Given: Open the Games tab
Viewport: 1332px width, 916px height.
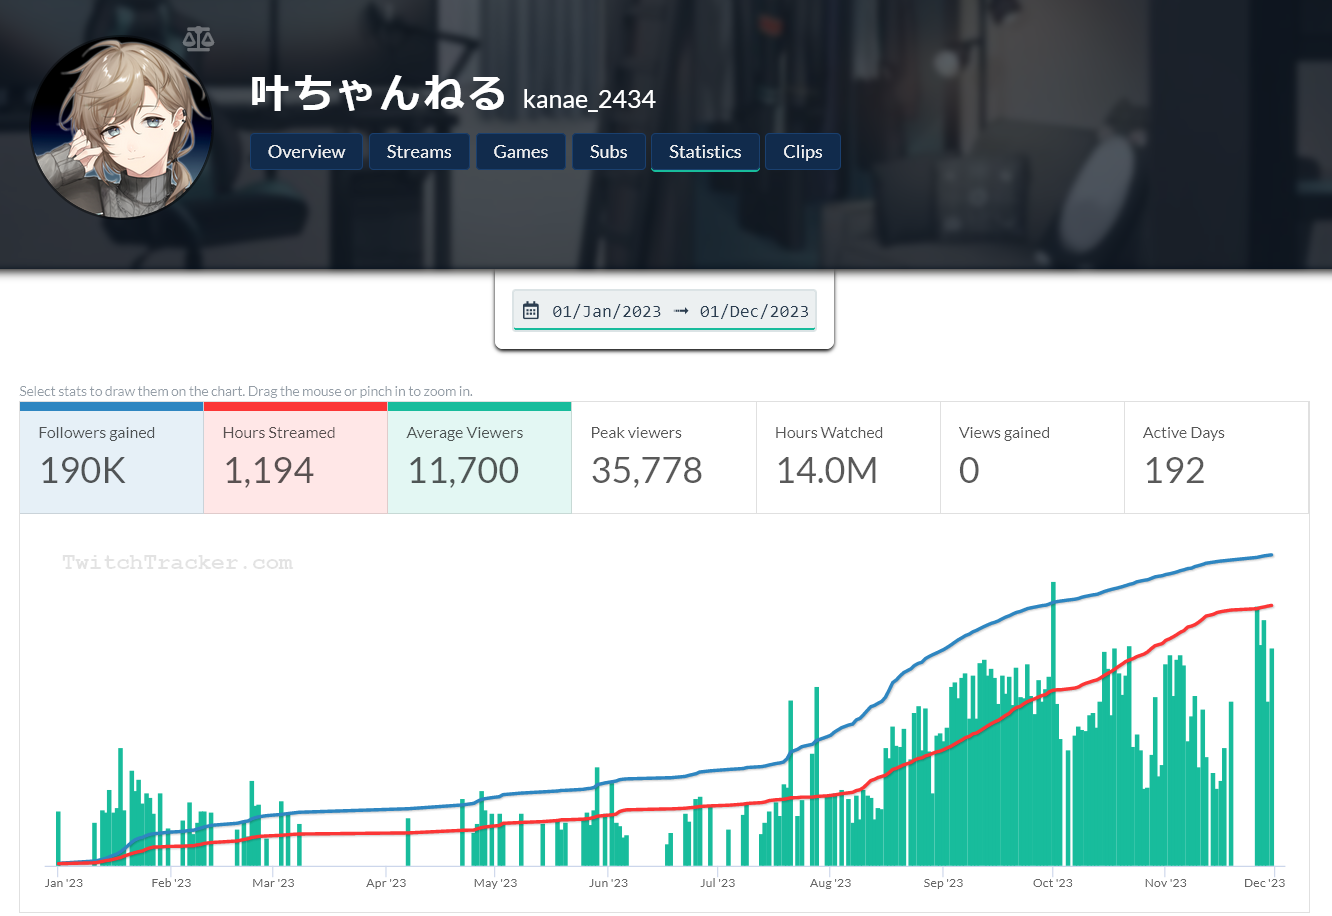Looking at the screenshot, I should pos(520,152).
